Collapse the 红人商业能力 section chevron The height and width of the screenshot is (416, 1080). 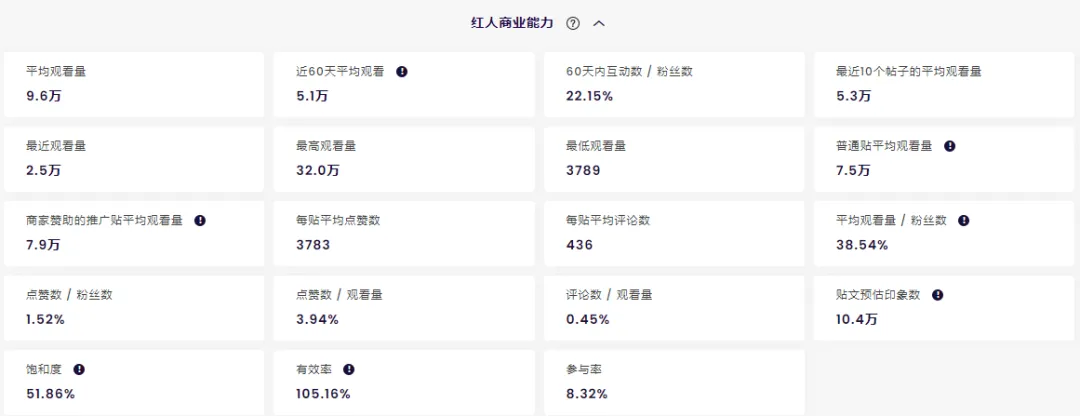click(x=599, y=23)
